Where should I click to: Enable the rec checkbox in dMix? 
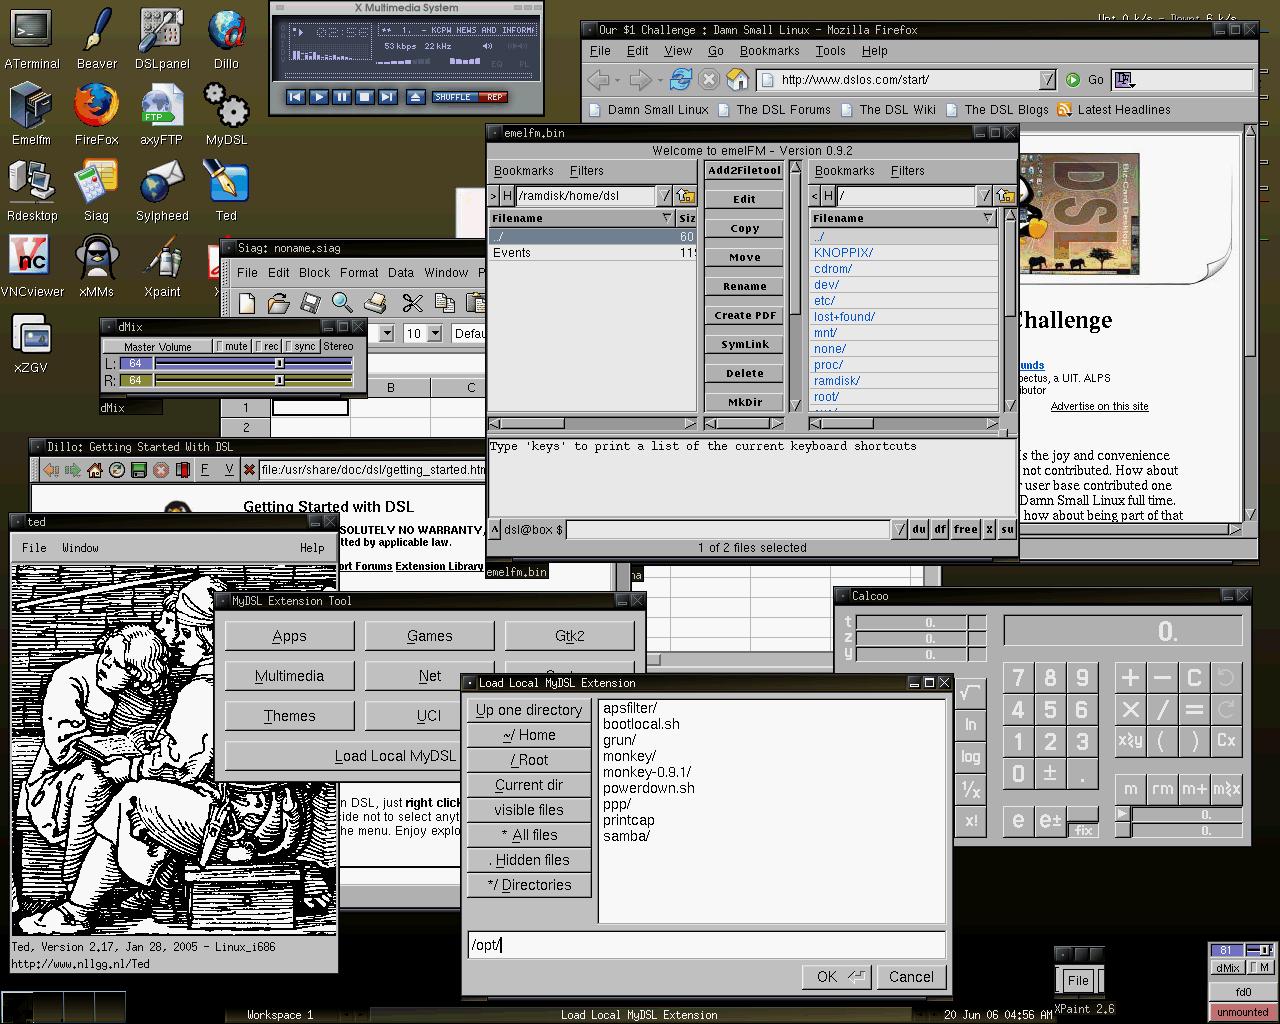(x=259, y=346)
